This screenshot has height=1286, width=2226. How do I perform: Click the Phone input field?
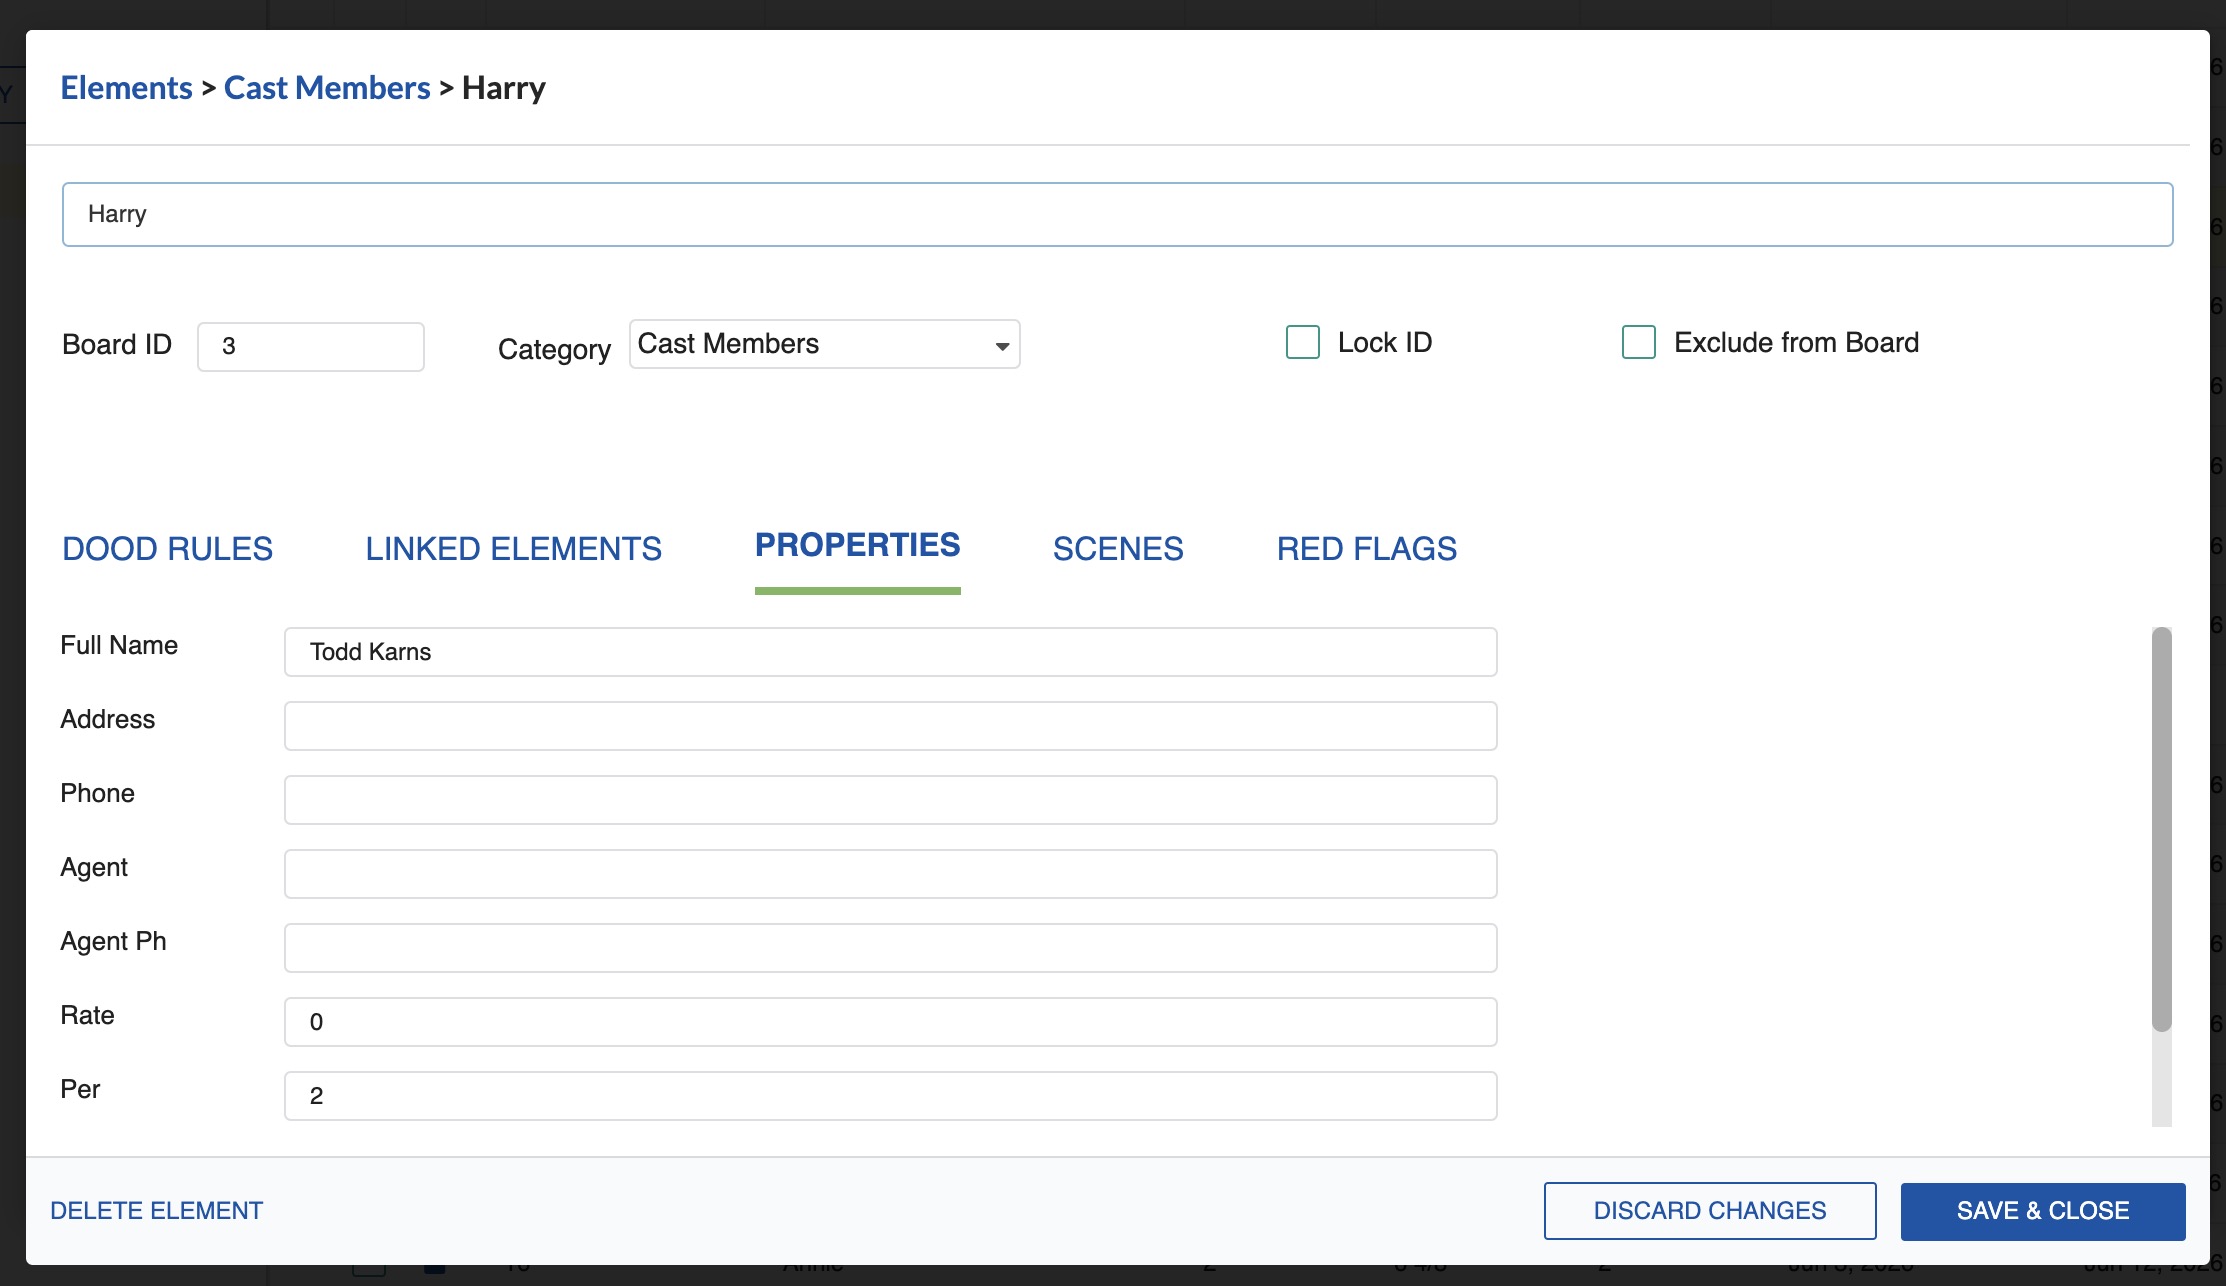tap(890, 799)
